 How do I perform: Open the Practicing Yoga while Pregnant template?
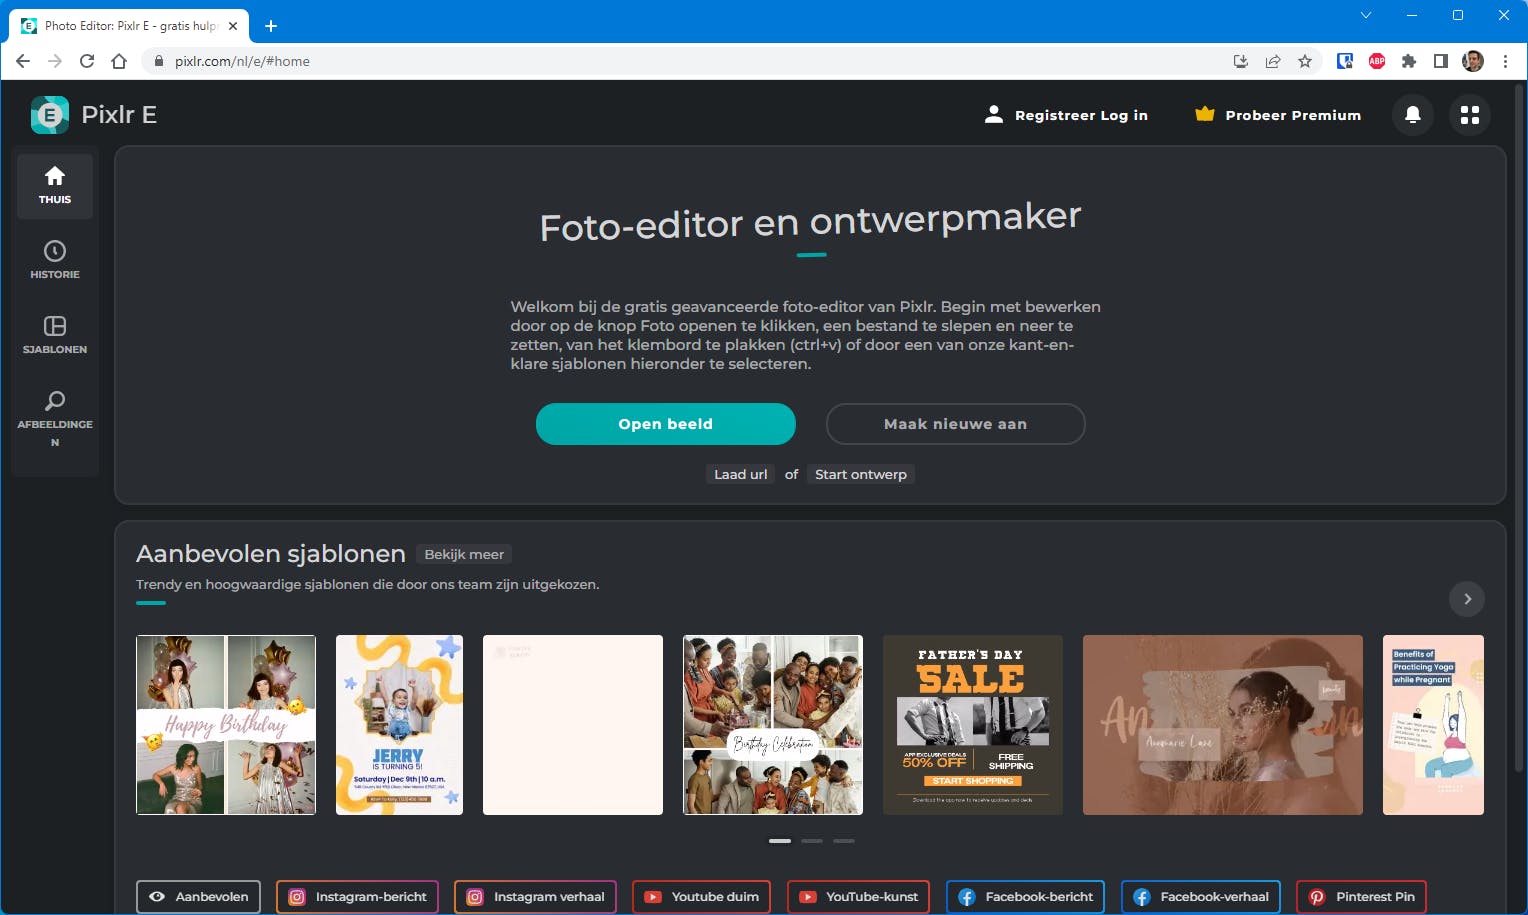click(x=1433, y=725)
